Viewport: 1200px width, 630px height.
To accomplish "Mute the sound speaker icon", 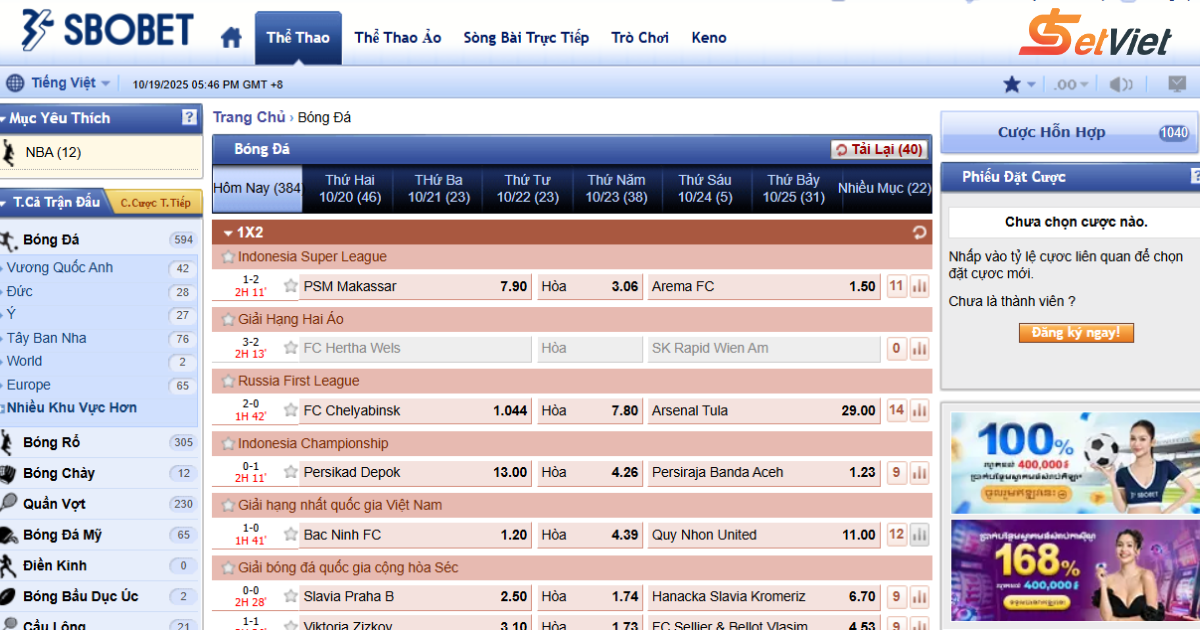I will click(x=1121, y=85).
